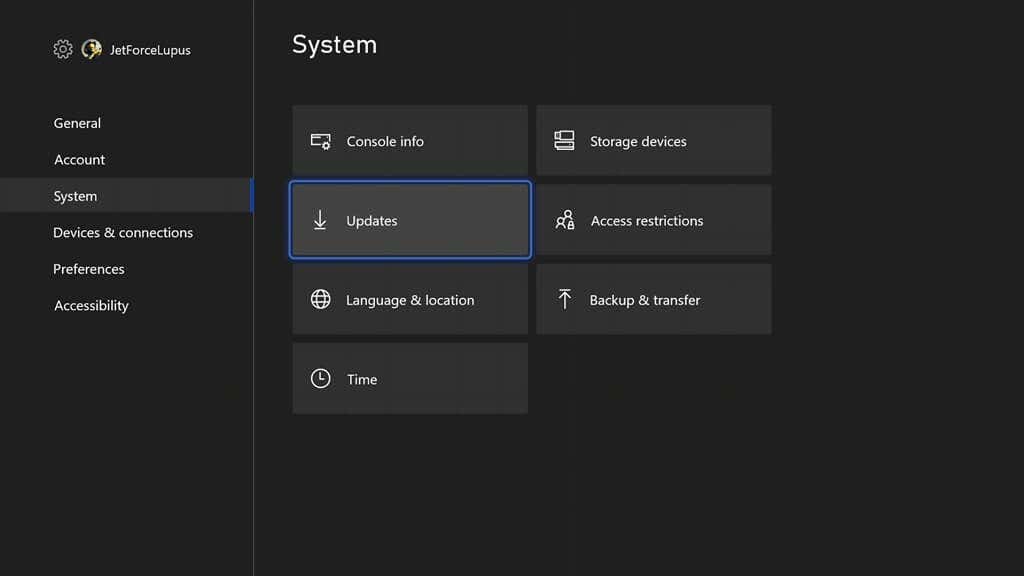Go to the Preferences section
1024x576 pixels.
[x=89, y=269]
